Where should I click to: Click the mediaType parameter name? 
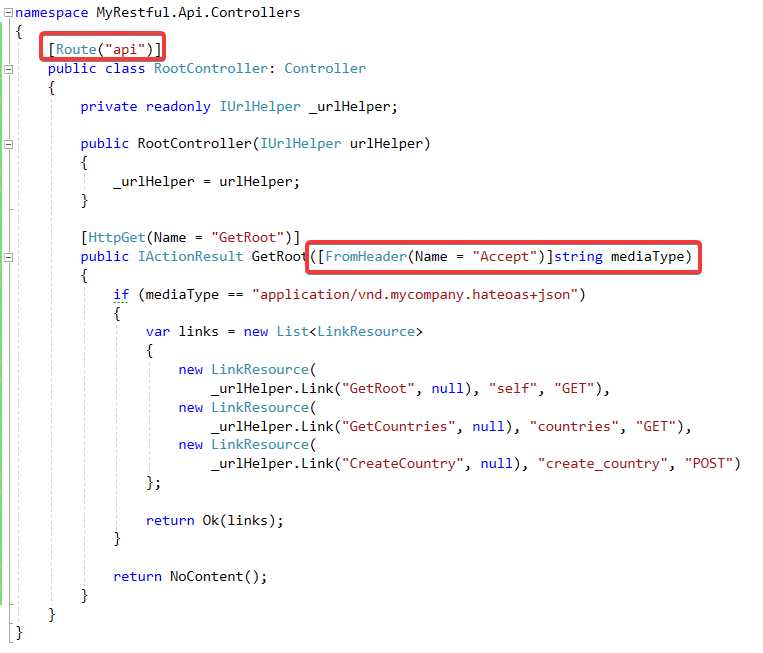pos(647,256)
